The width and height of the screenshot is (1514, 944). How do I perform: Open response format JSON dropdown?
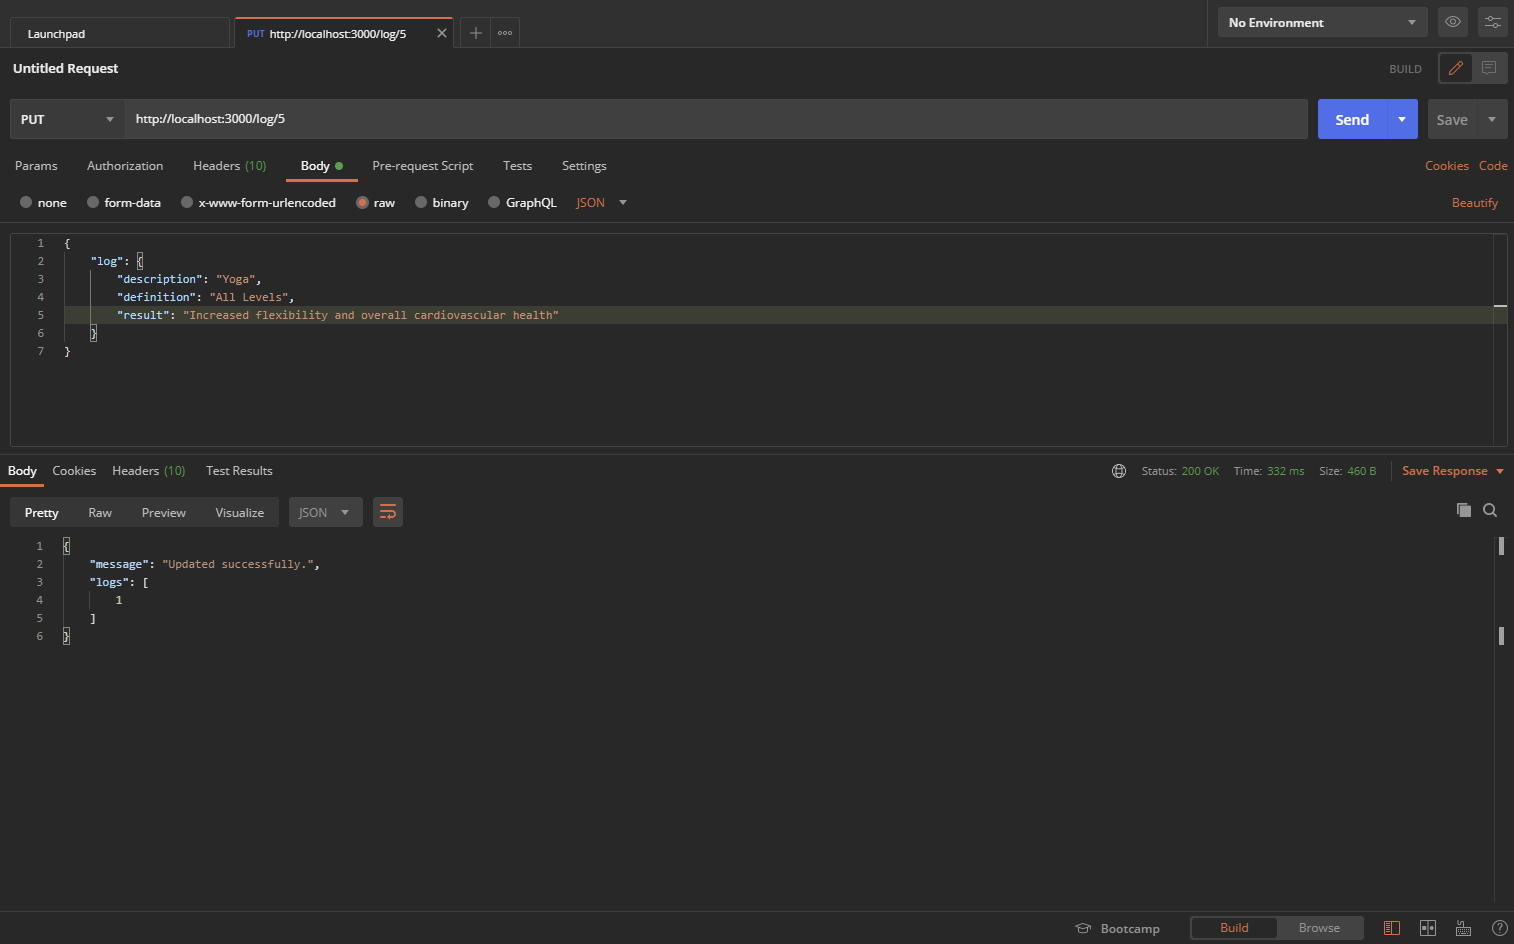pyautogui.click(x=325, y=512)
